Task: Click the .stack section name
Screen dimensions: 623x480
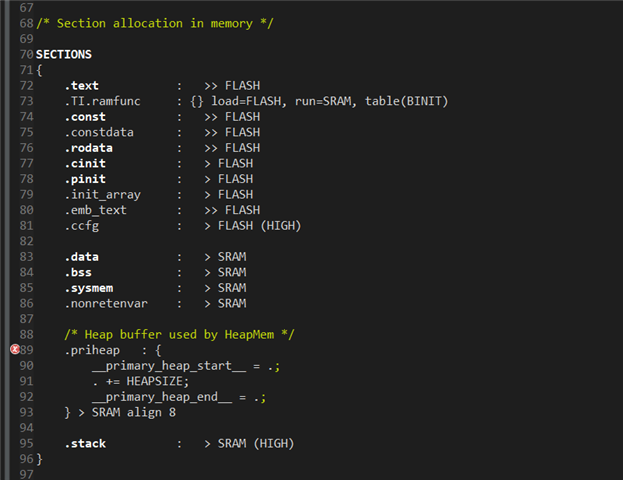Action: click(85, 443)
